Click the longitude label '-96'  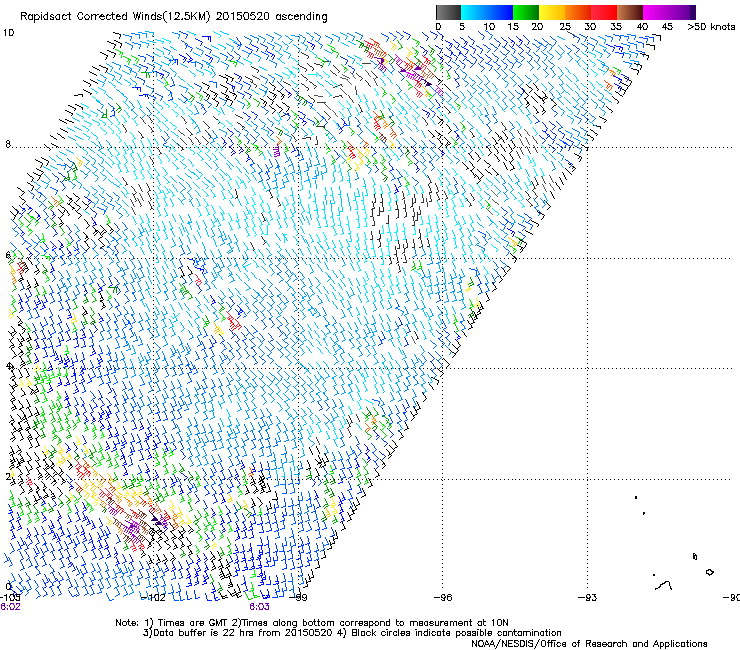443,598
